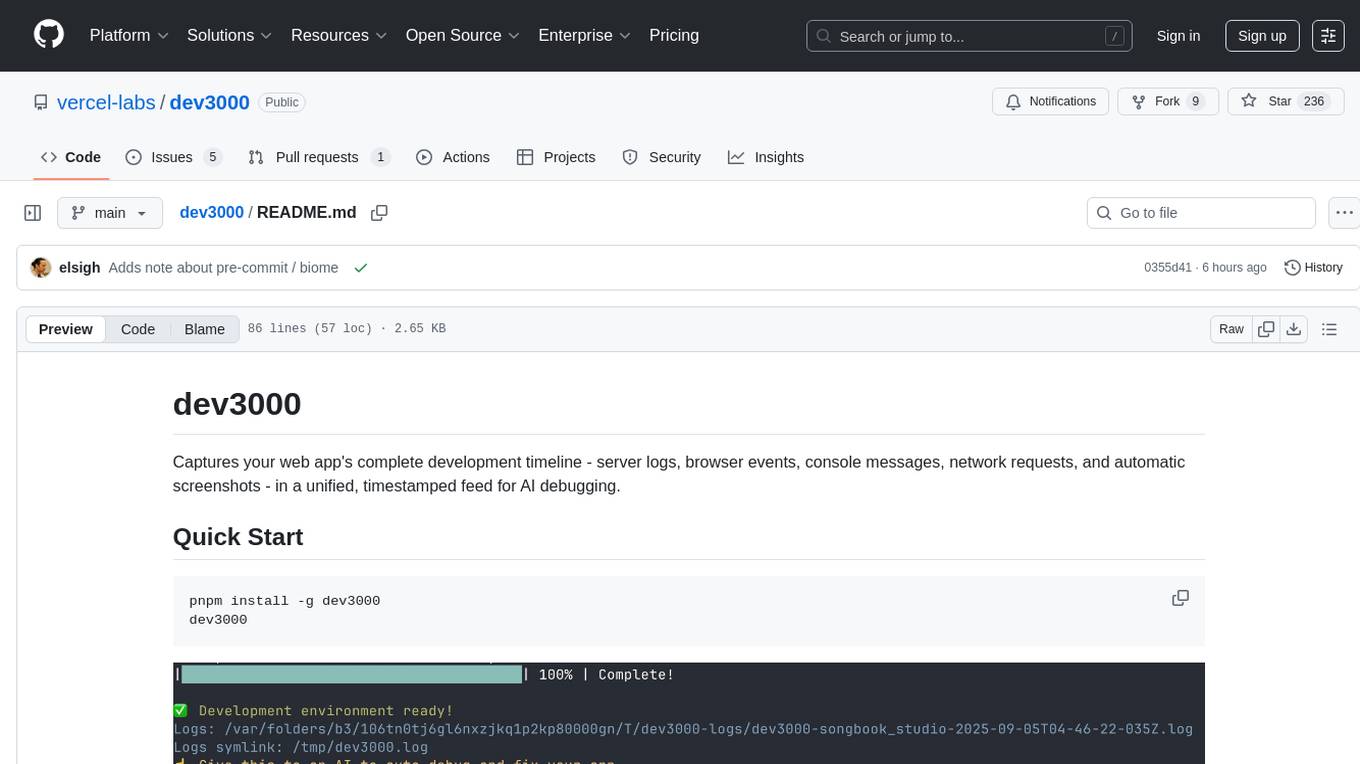Open dev3000 breadcrumb folder link
The height and width of the screenshot is (764, 1360).
(x=212, y=213)
